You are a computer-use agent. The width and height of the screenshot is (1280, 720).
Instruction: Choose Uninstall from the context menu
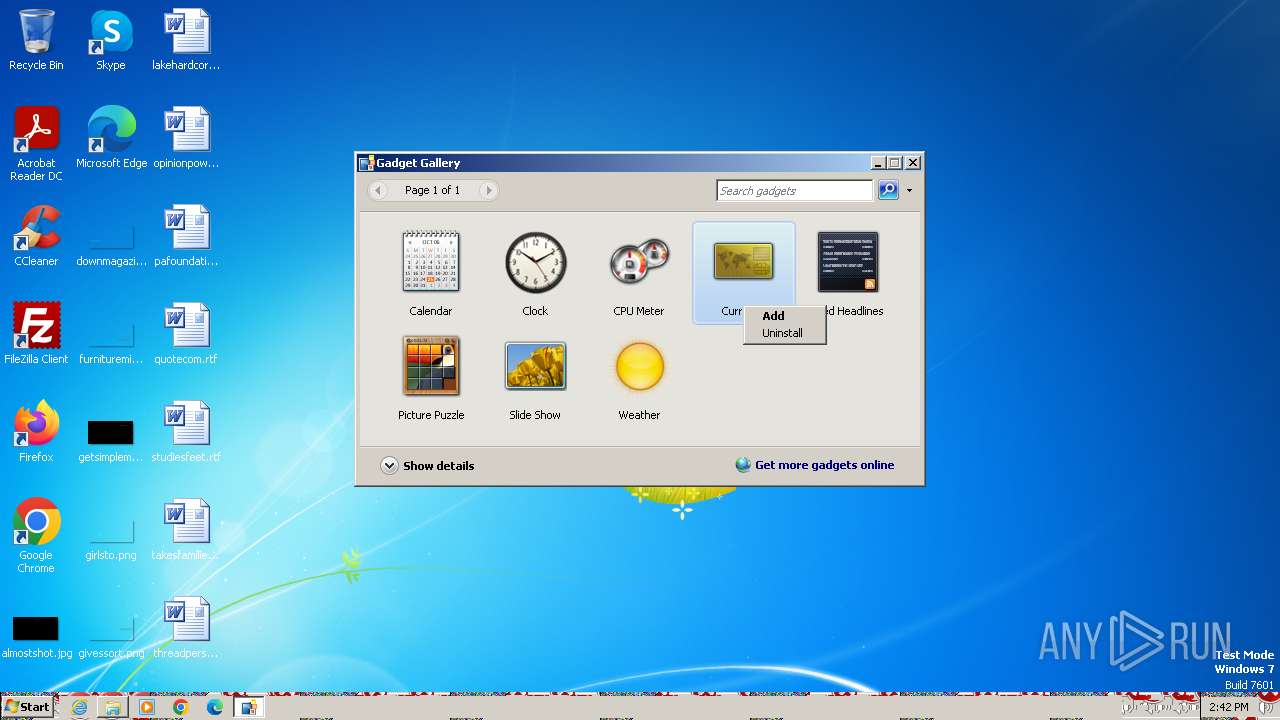(x=784, y=333)
